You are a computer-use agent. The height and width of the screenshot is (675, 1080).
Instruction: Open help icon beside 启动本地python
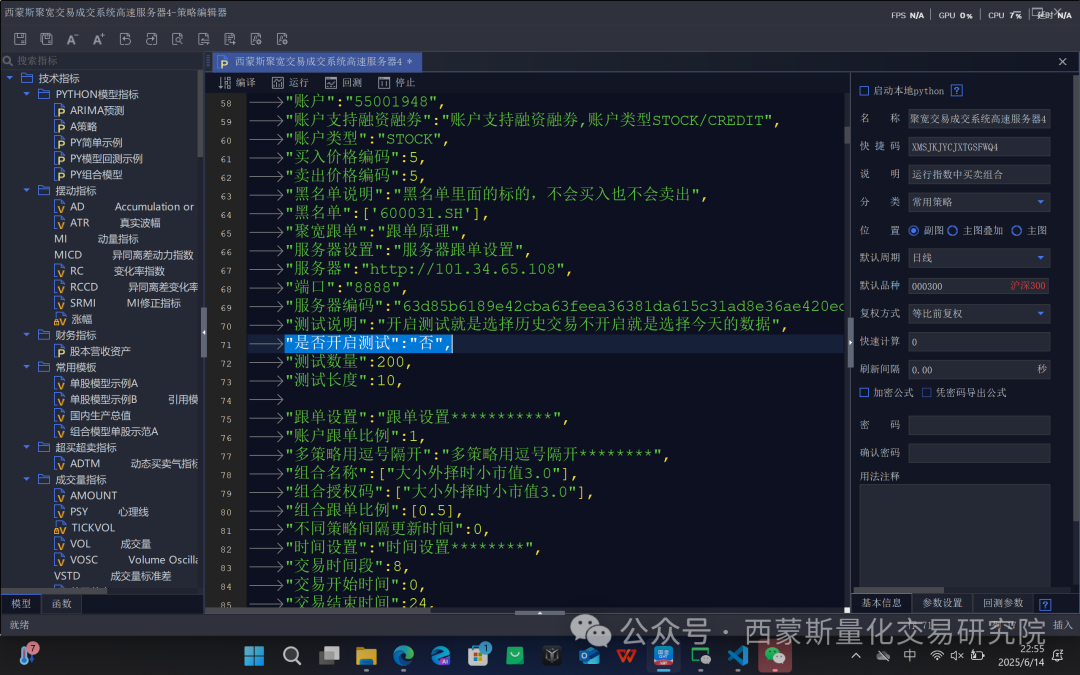click(957, 90)
